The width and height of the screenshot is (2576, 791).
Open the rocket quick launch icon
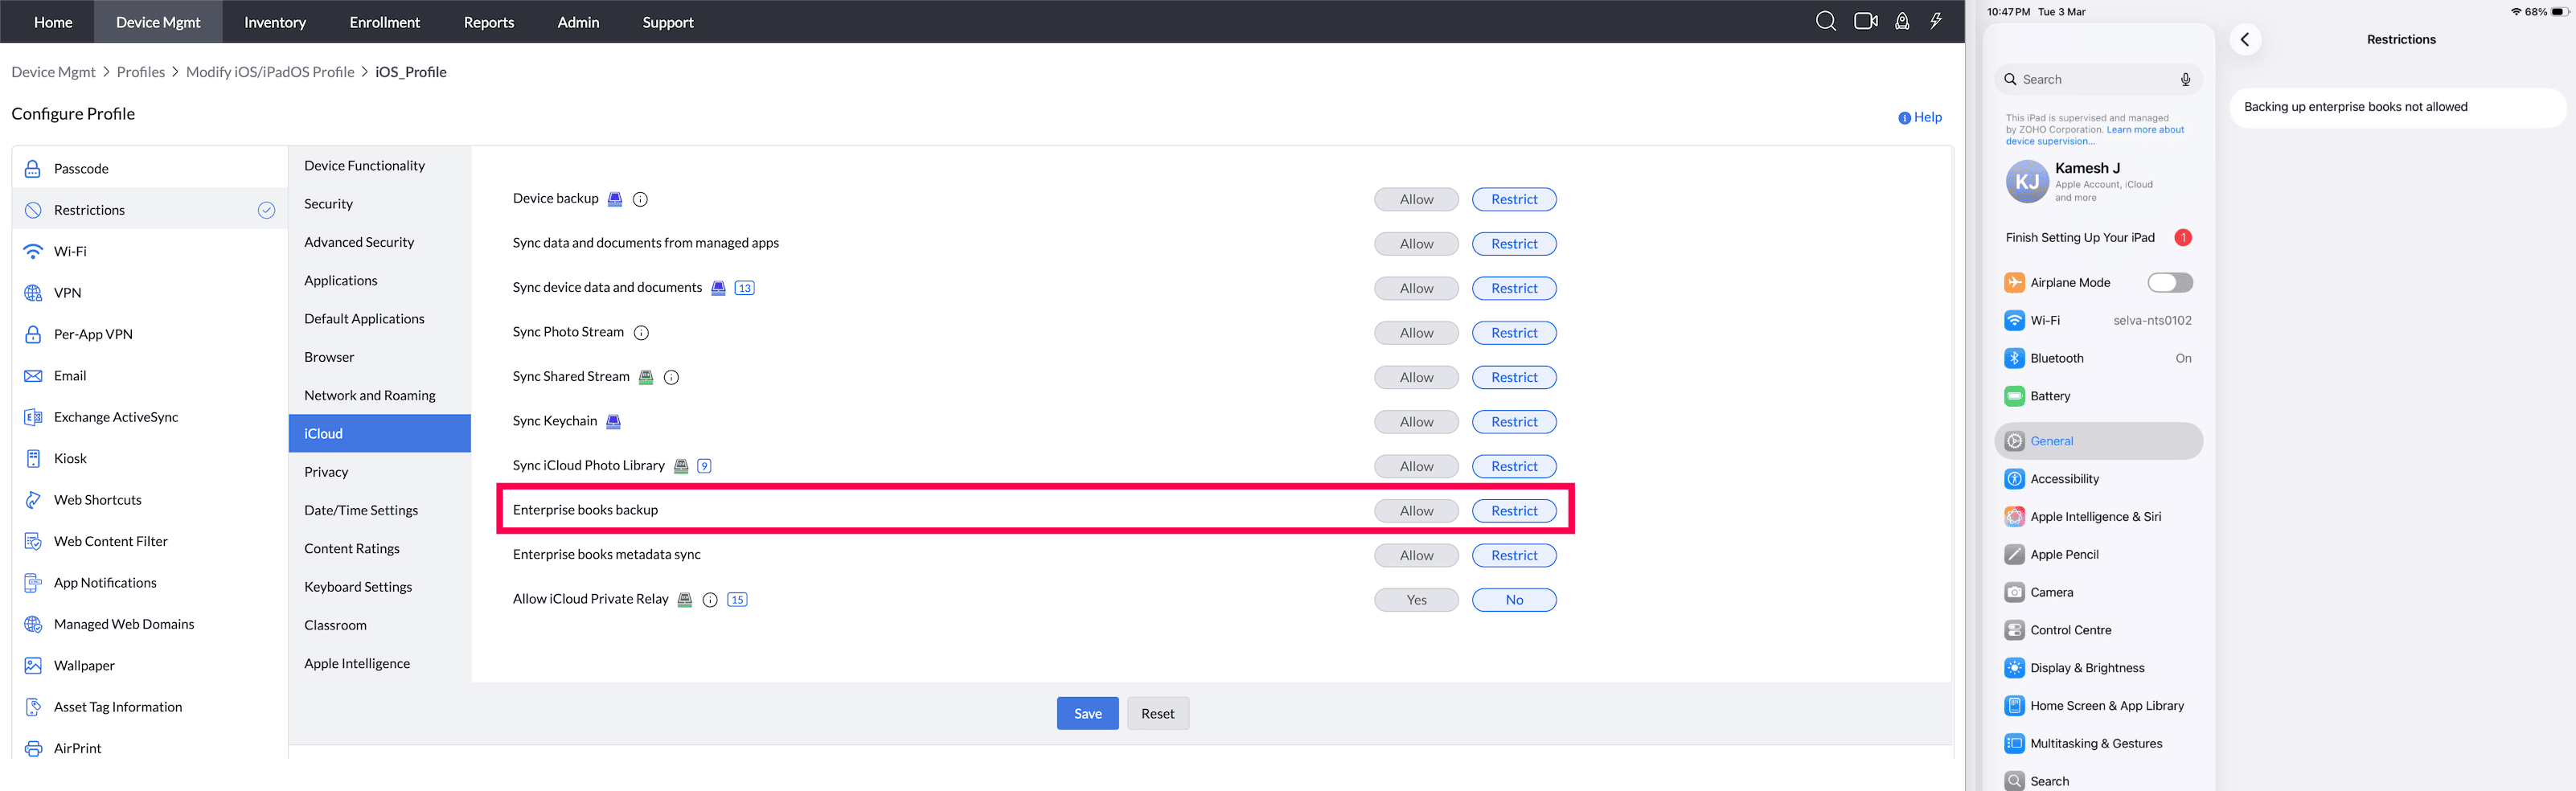coord(1902,21)
